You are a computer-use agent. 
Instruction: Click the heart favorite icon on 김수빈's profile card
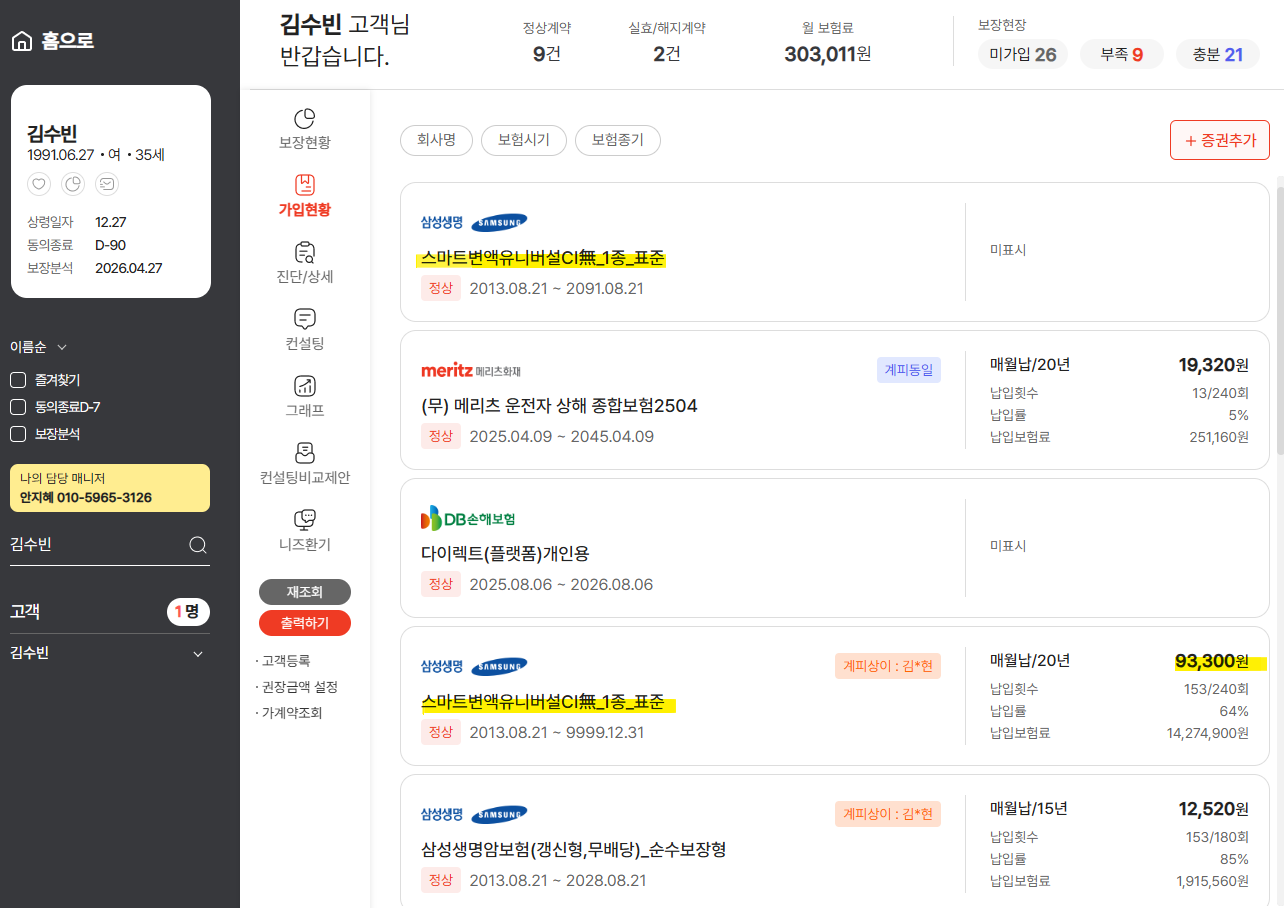click(38, 184)
